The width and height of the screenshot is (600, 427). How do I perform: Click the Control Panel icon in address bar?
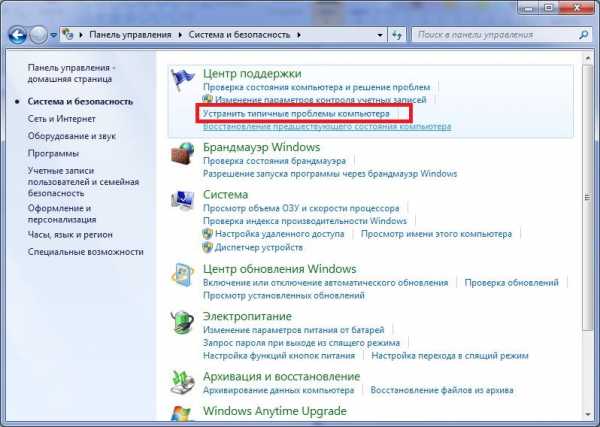(68, 34)
